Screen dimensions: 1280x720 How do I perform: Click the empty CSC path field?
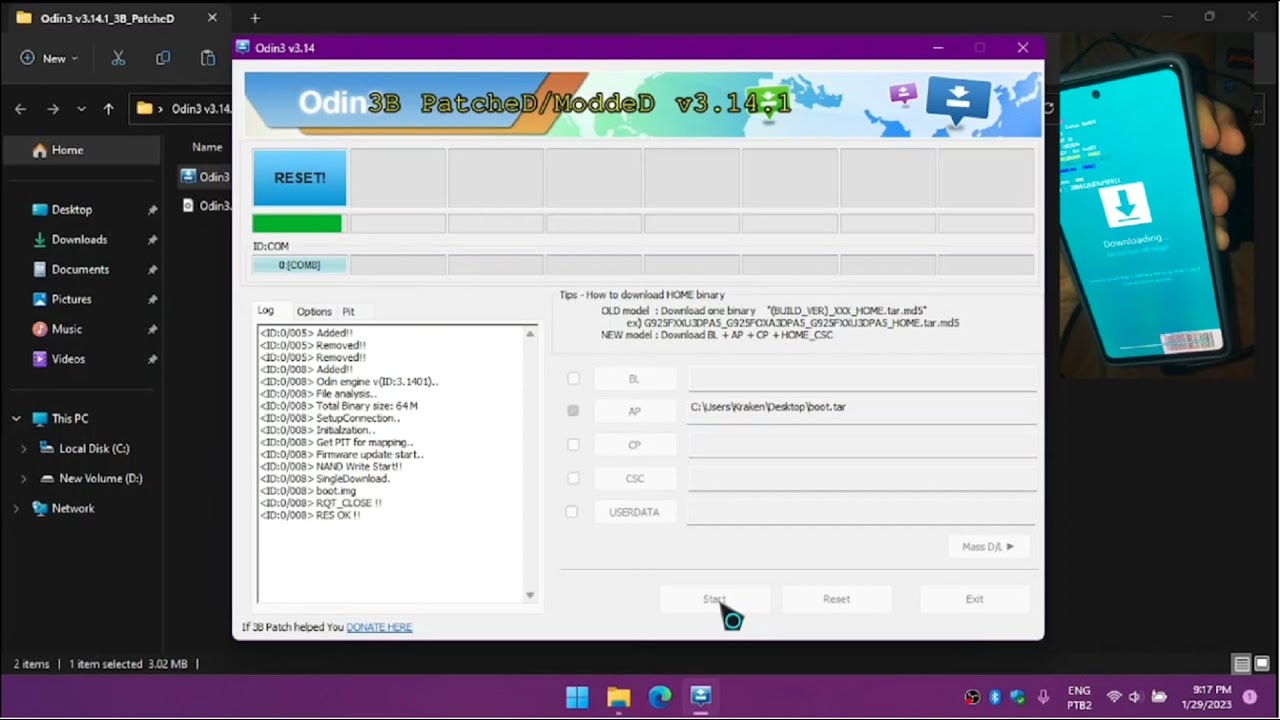[862, 479]
